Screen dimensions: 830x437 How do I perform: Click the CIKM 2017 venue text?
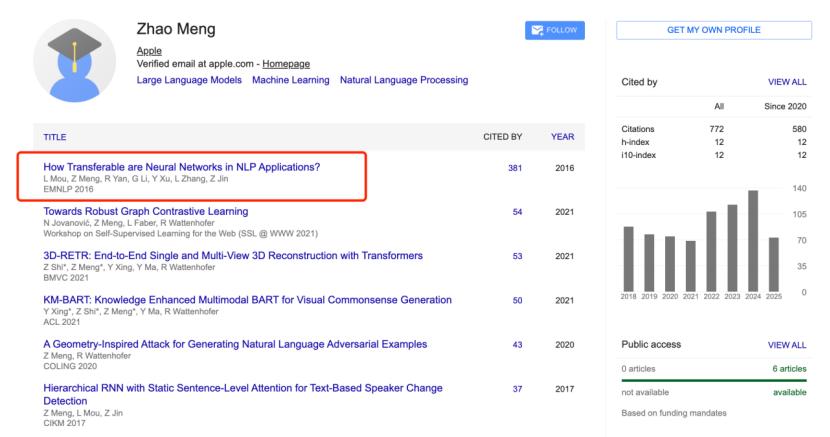[x=64, y=423]
